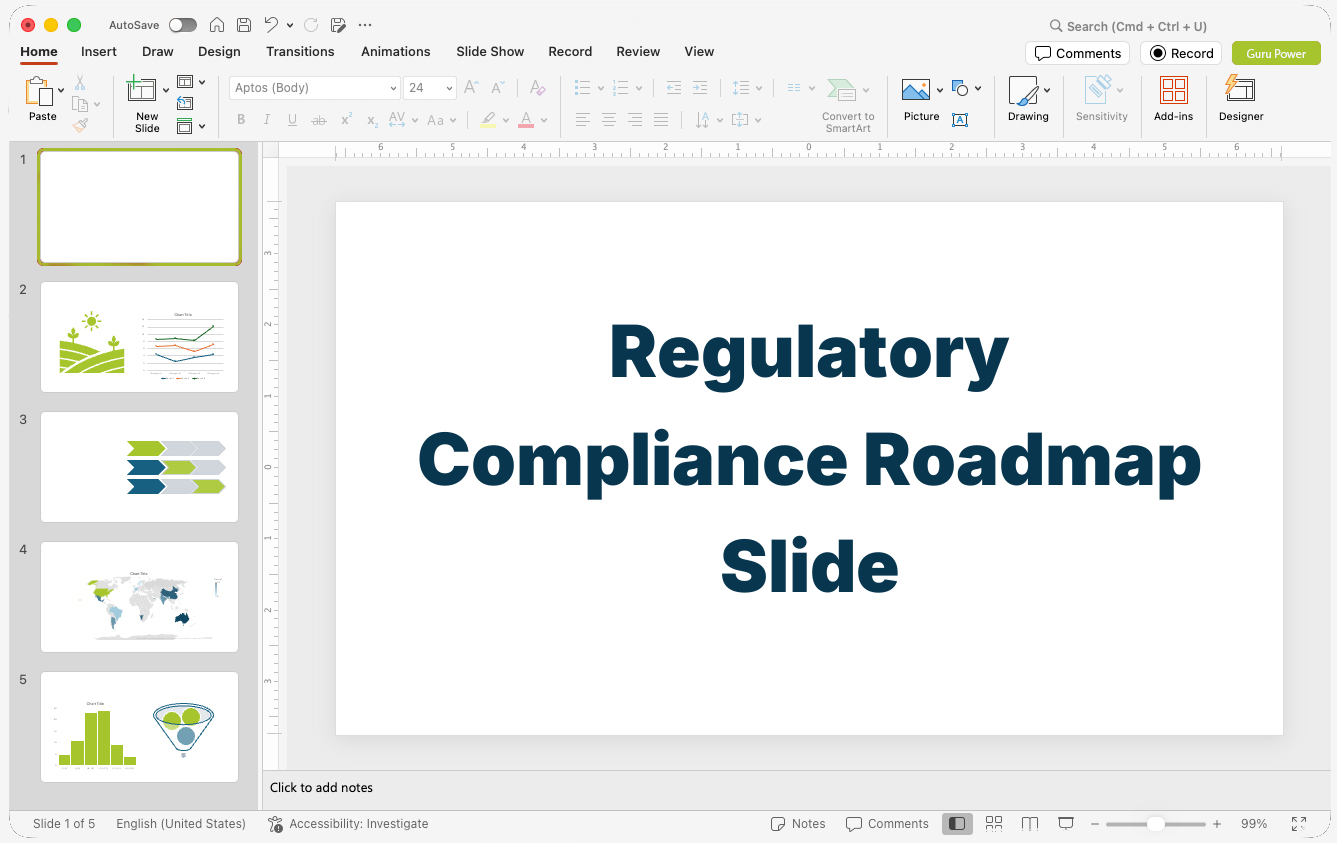Click the text highlight color swatch
This screenshot has width=1337, height=843.
tap(488, 120)
